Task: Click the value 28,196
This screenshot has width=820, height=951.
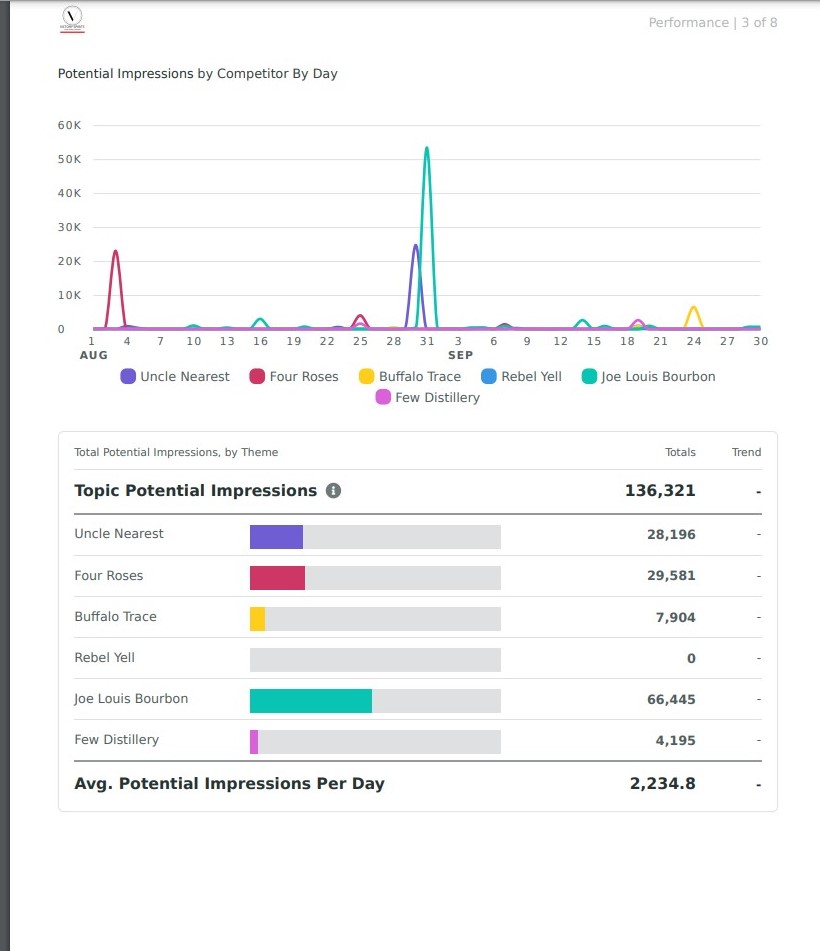Action: tap(671, 534)
